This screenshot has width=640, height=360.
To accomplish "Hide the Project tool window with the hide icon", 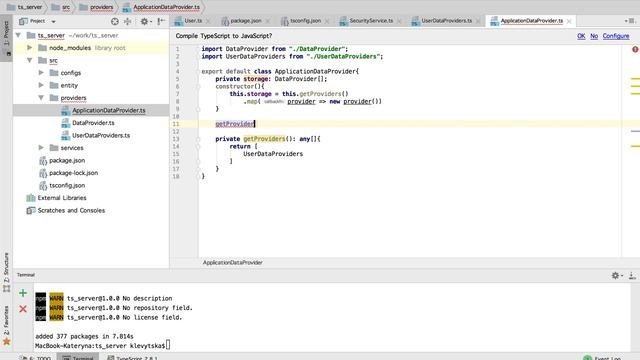I will click(161, 21).
